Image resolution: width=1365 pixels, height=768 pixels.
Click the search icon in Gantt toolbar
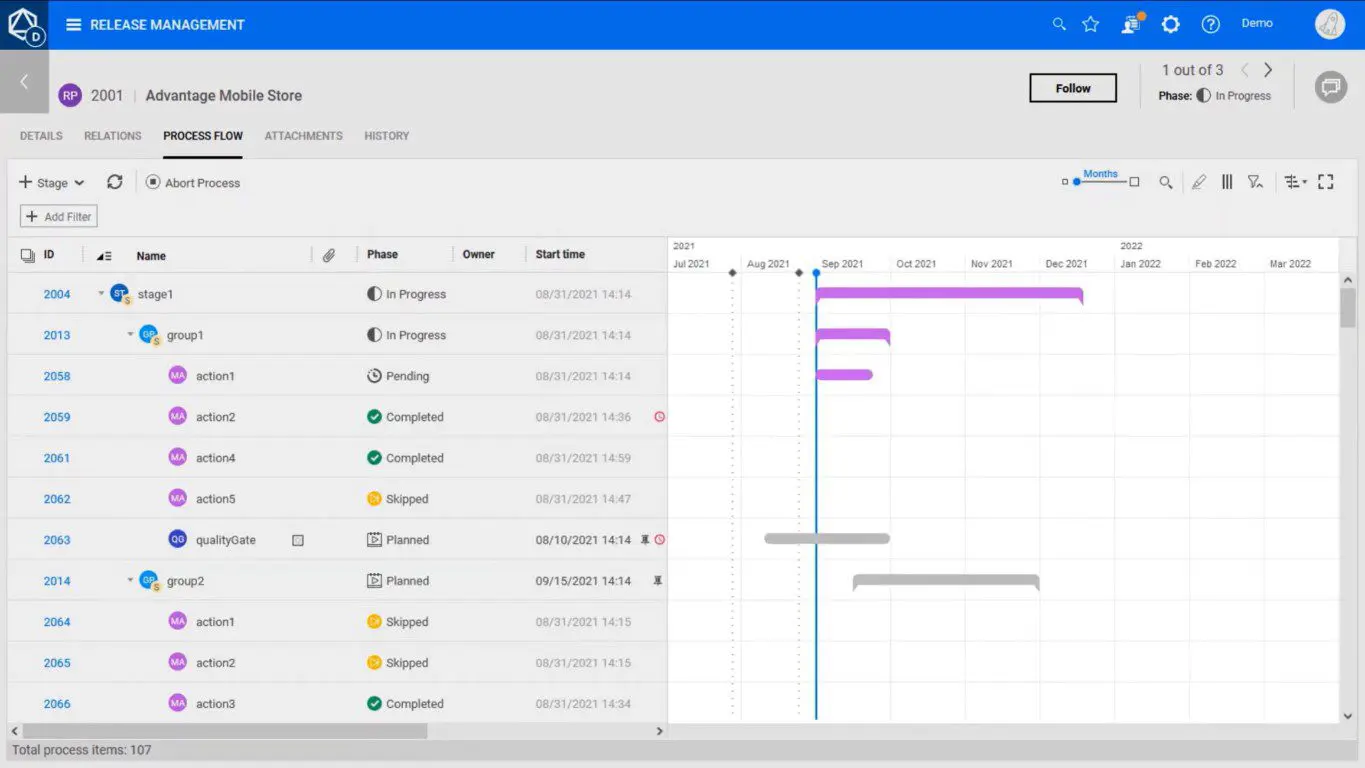click(1166, 182)
